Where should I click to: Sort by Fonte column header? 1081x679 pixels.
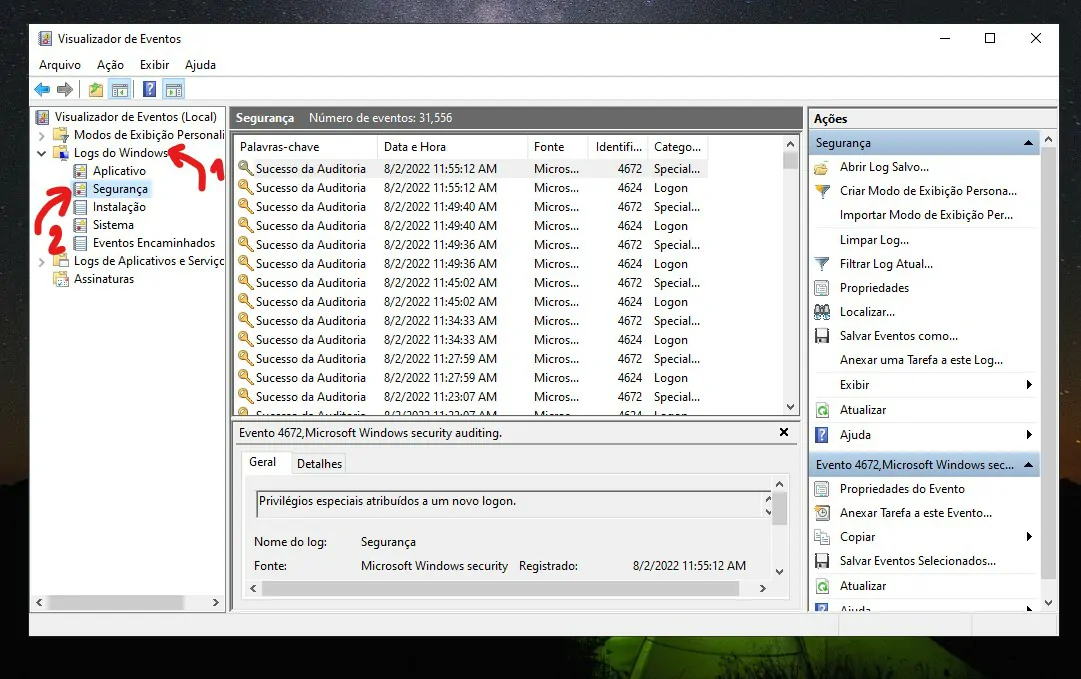click(558, 147)
